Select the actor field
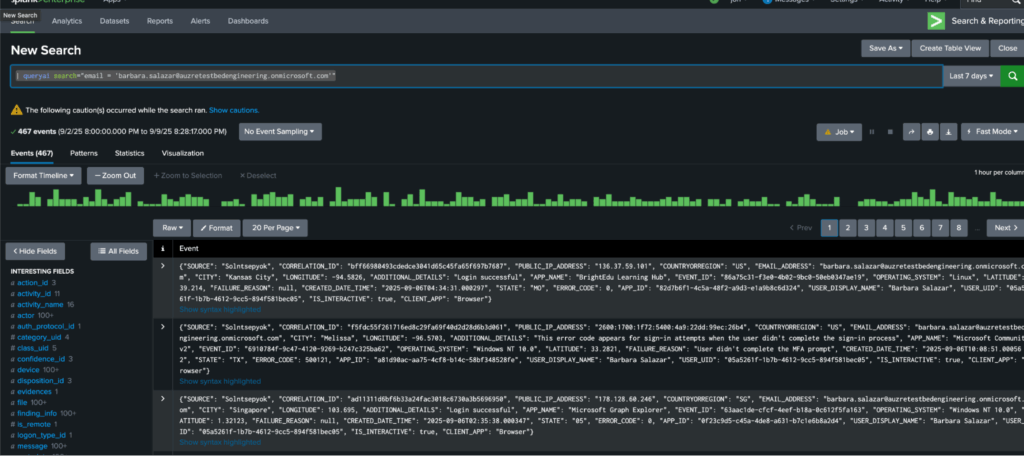The height and width of the screenshot is (456, 1024). [x=26, y=316]
